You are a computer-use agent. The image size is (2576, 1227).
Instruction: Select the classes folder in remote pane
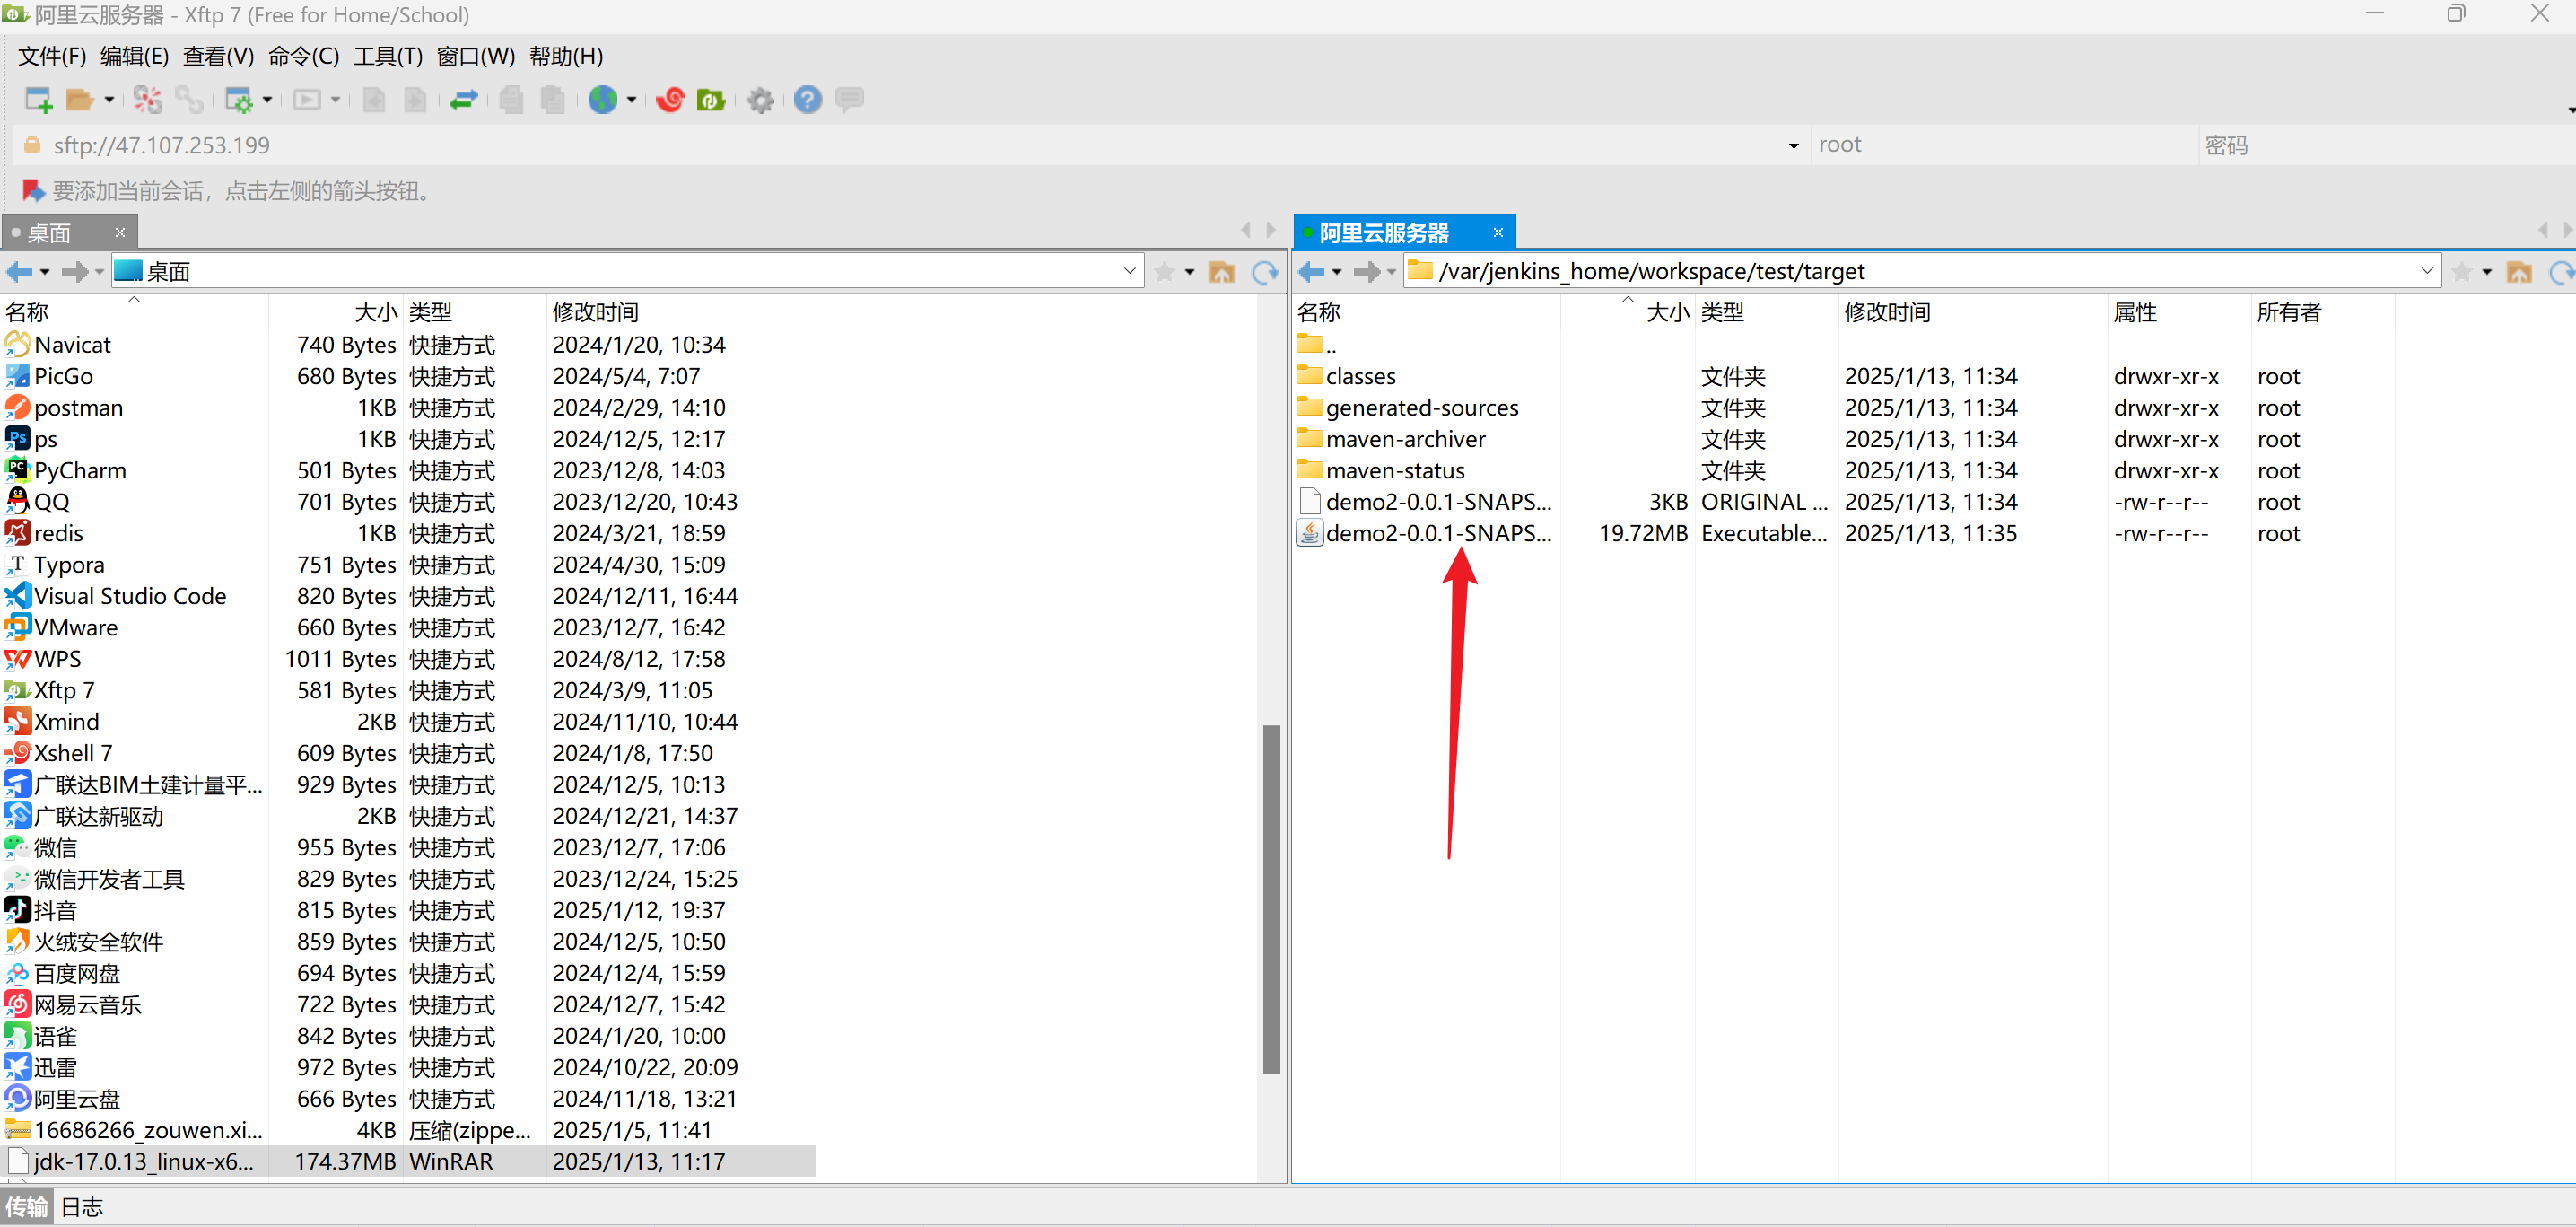1359,377
